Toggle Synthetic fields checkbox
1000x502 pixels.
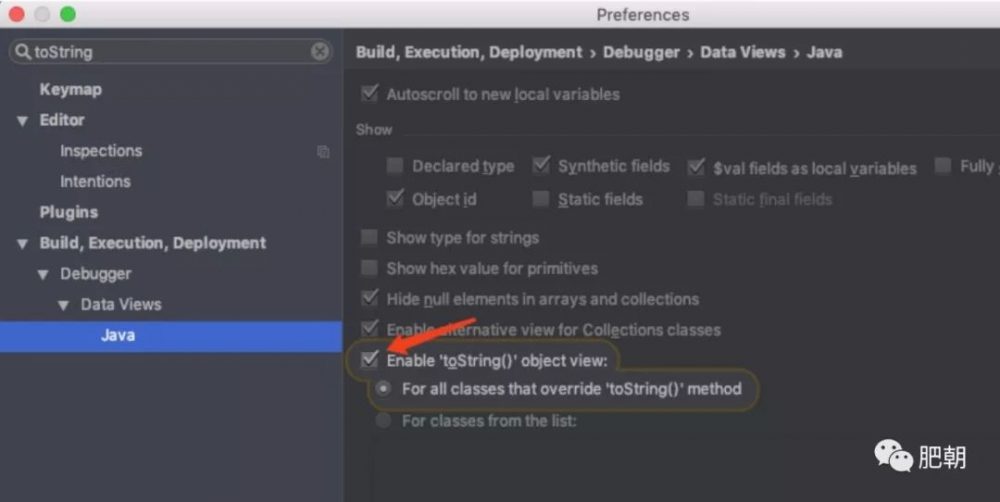(x=541, y=166)
